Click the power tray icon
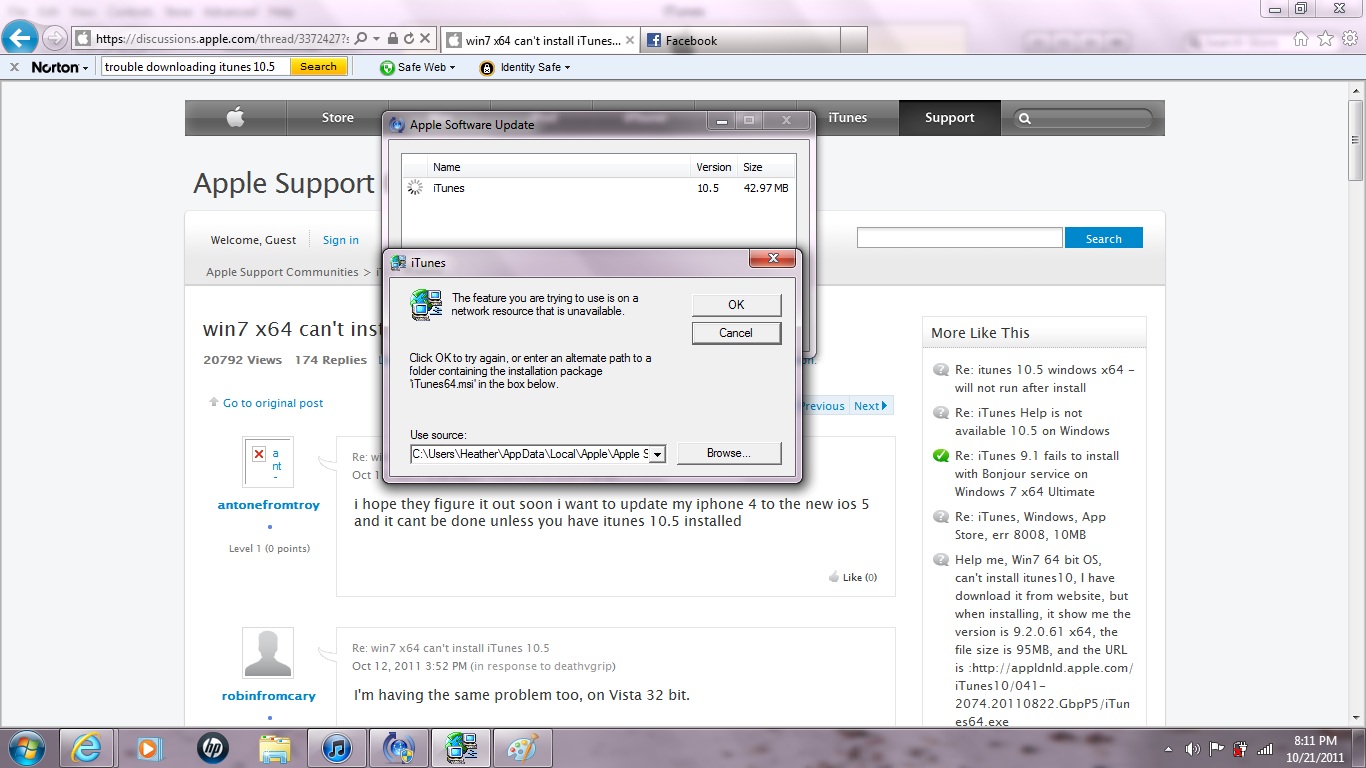Image resolution: width=1366 pixels, height=768 pixels. pos(1241,749)
